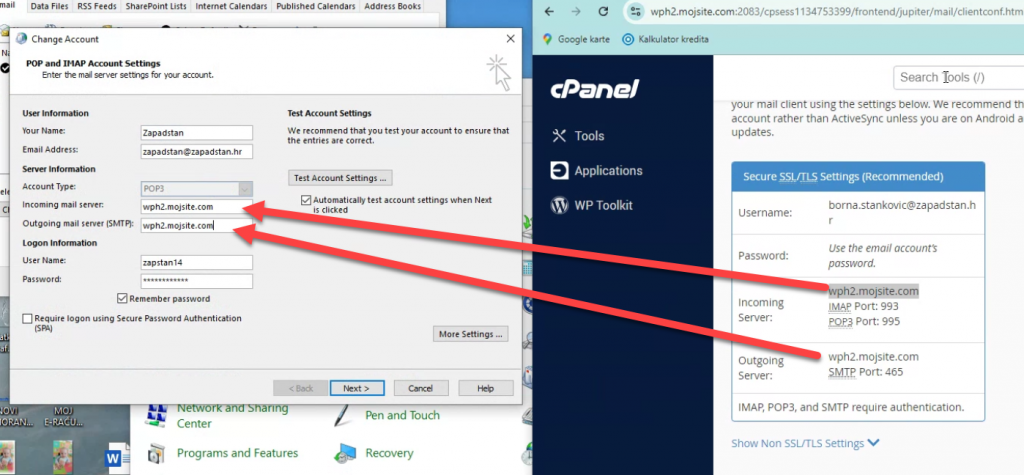Open WP Toolkit in cPanel sidebar
The width and height of the screenshot is (1024, 475).
pos(603,205)
